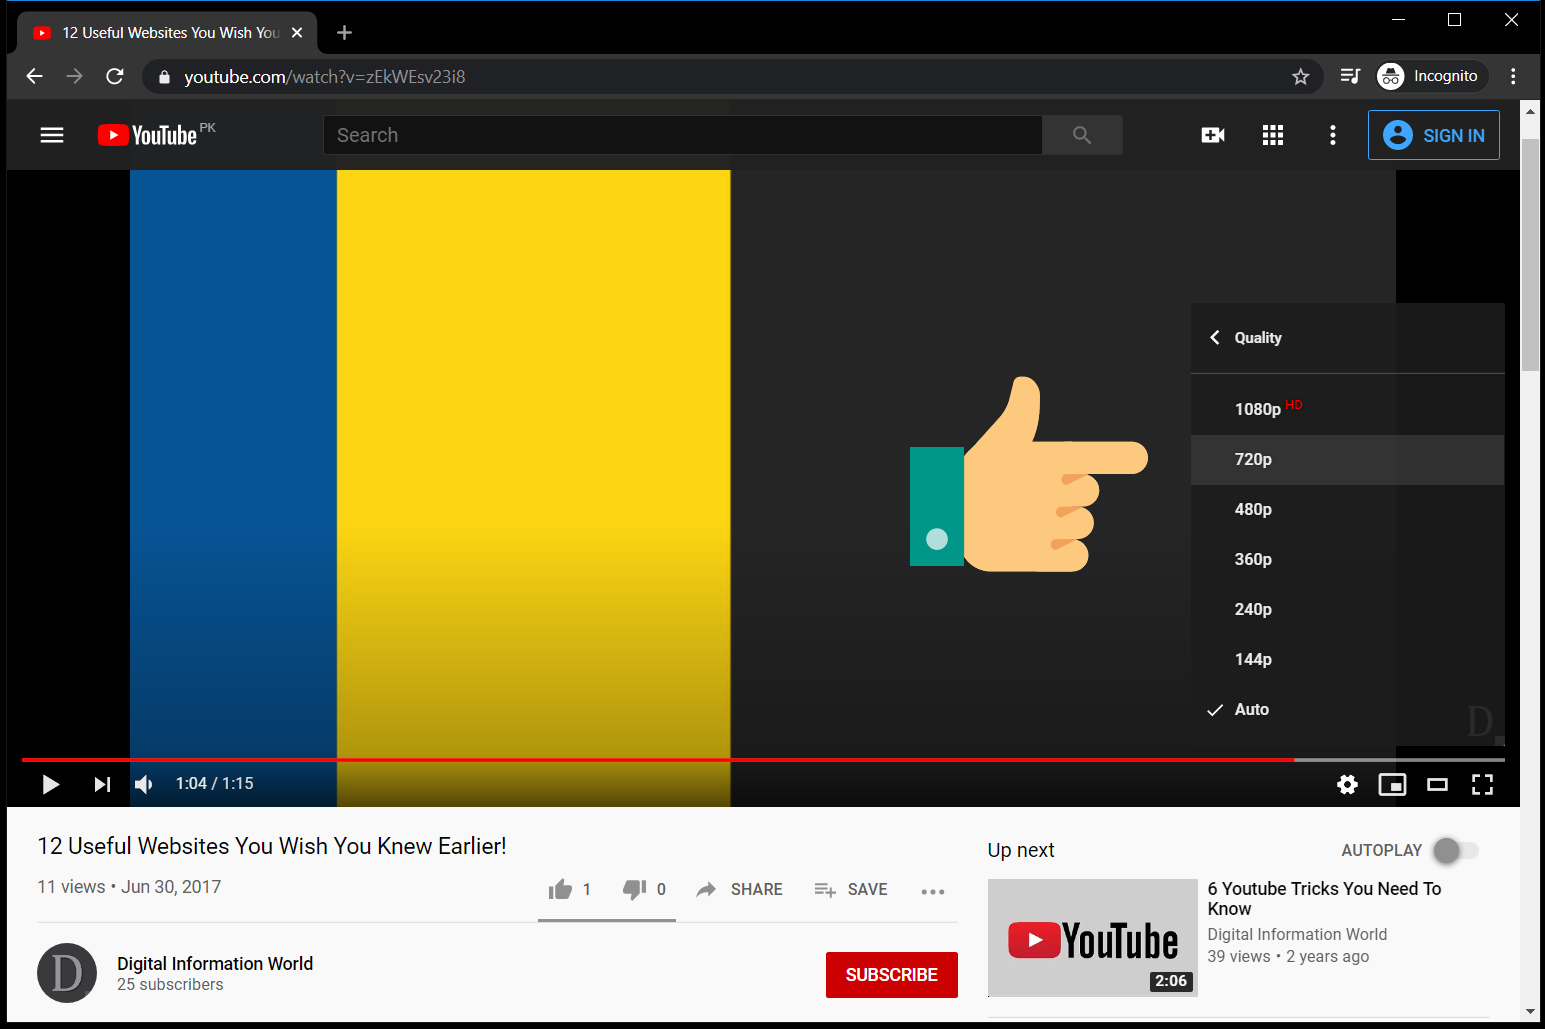Click the video upload camera icon

click(1212, 134)
